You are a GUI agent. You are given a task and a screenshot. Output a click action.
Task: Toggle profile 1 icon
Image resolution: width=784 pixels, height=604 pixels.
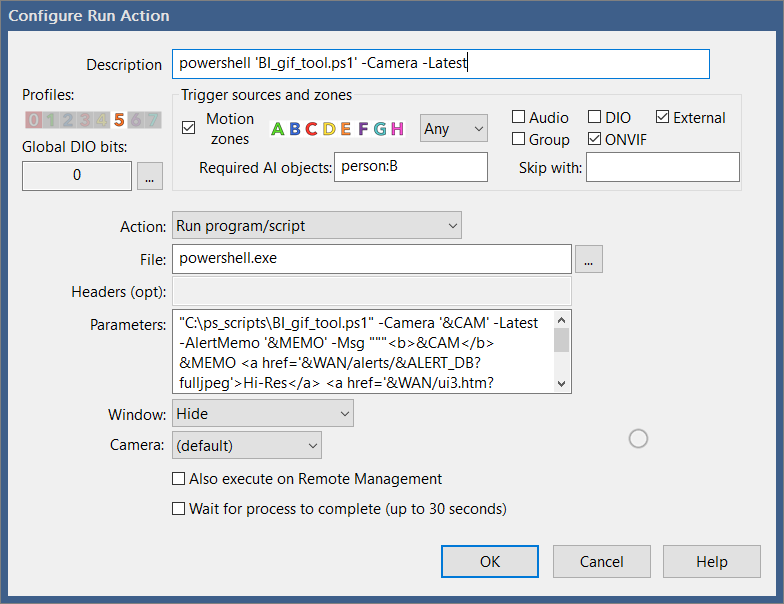(x=50, y=120)
